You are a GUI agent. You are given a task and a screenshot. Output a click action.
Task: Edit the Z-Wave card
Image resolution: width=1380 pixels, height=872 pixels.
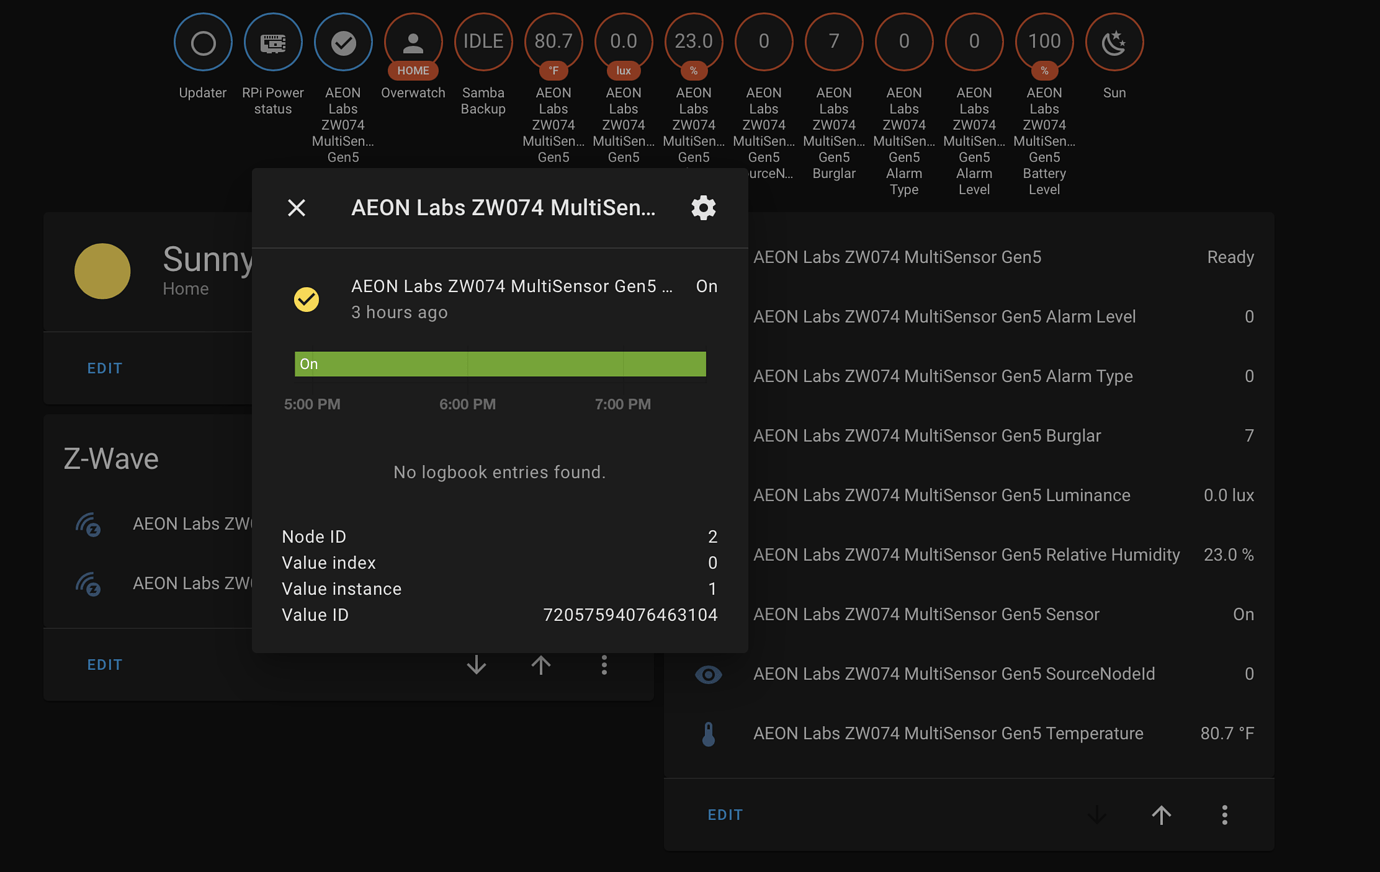click(105, 665)
